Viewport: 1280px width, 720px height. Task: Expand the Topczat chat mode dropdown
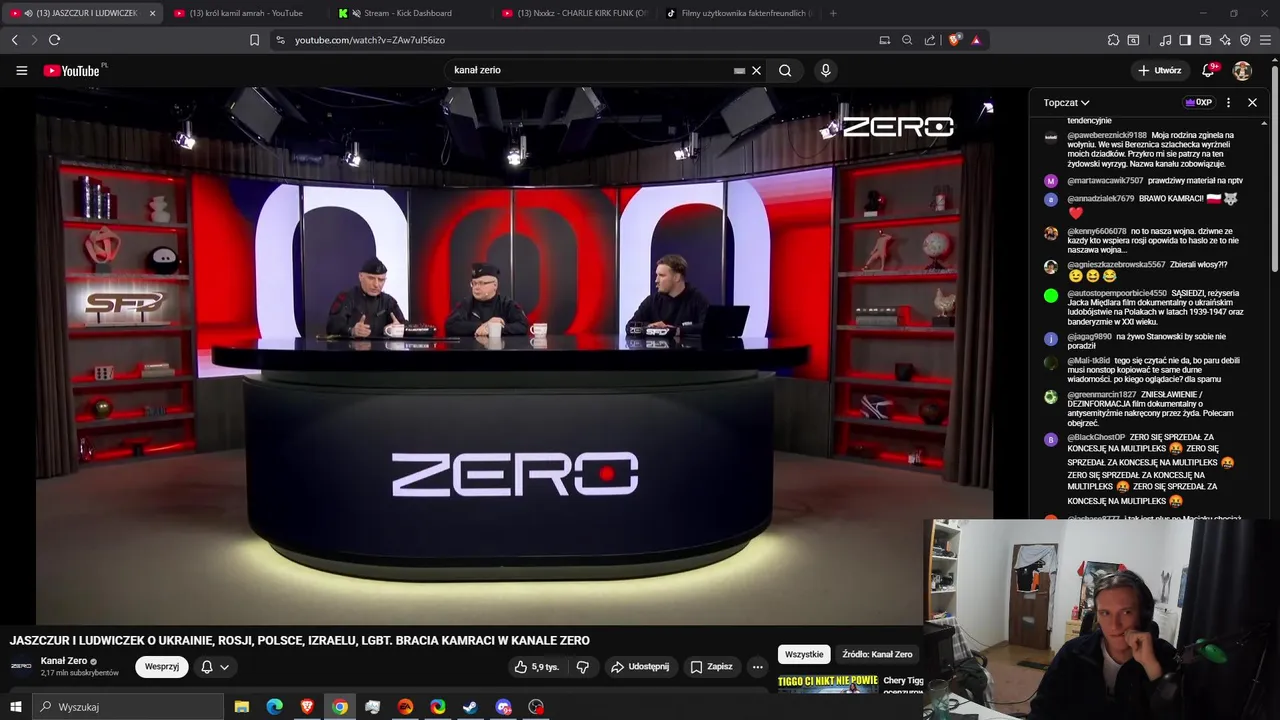[x=1066, y=102]
